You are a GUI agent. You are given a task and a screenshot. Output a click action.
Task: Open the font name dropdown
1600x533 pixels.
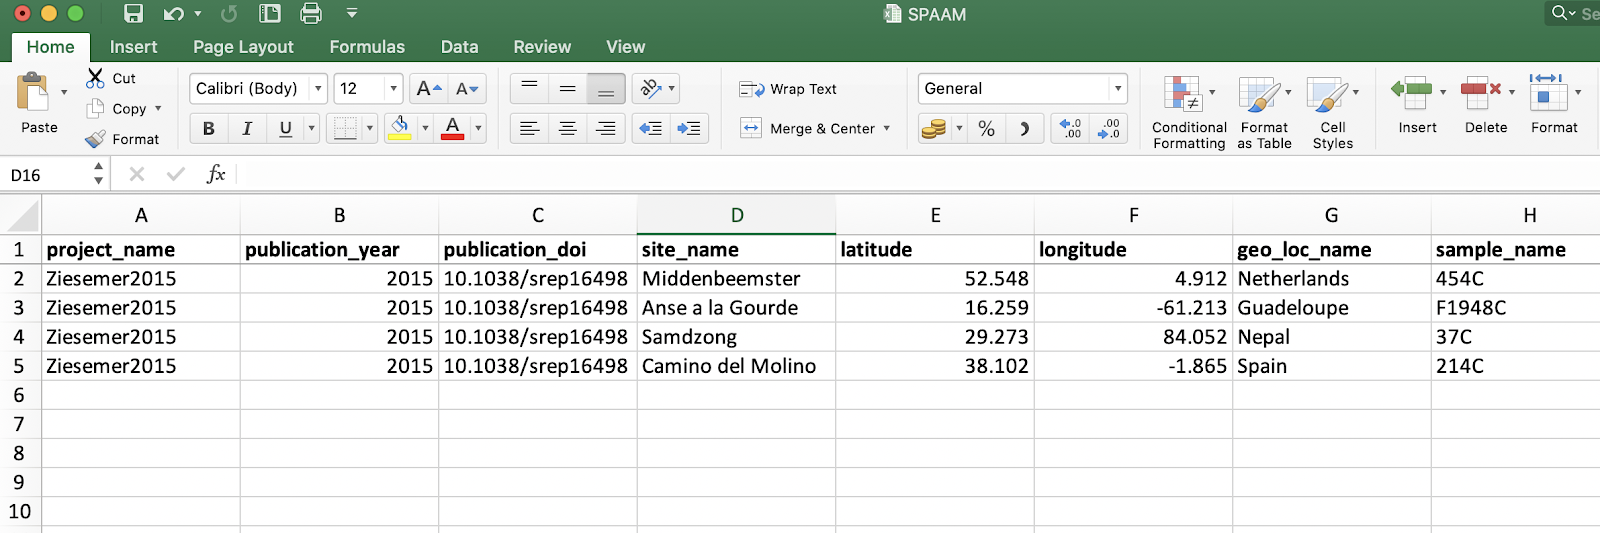(x=318, y=88)
